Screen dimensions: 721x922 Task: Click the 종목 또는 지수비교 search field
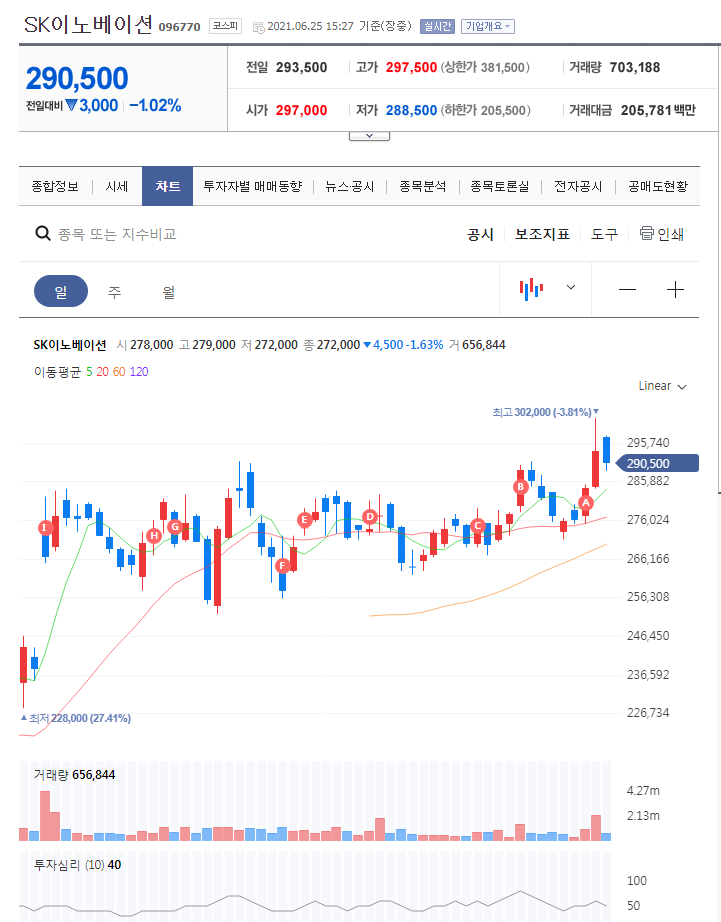(117, 234)
